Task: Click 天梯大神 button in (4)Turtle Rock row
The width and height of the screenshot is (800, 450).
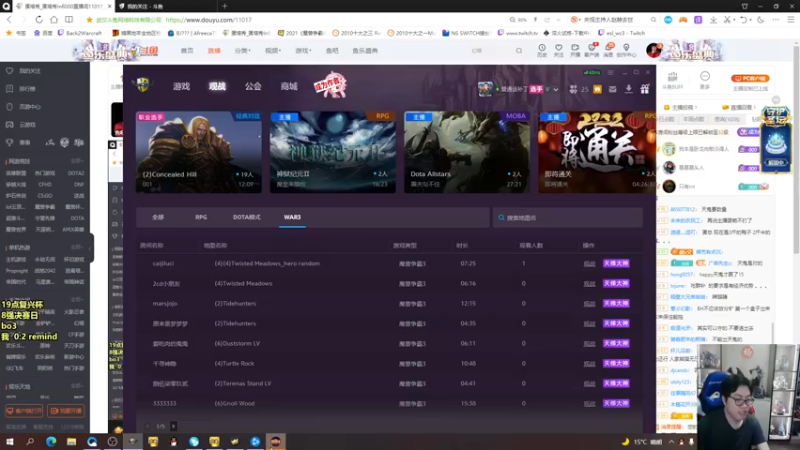Action: [x=616, y=363]
